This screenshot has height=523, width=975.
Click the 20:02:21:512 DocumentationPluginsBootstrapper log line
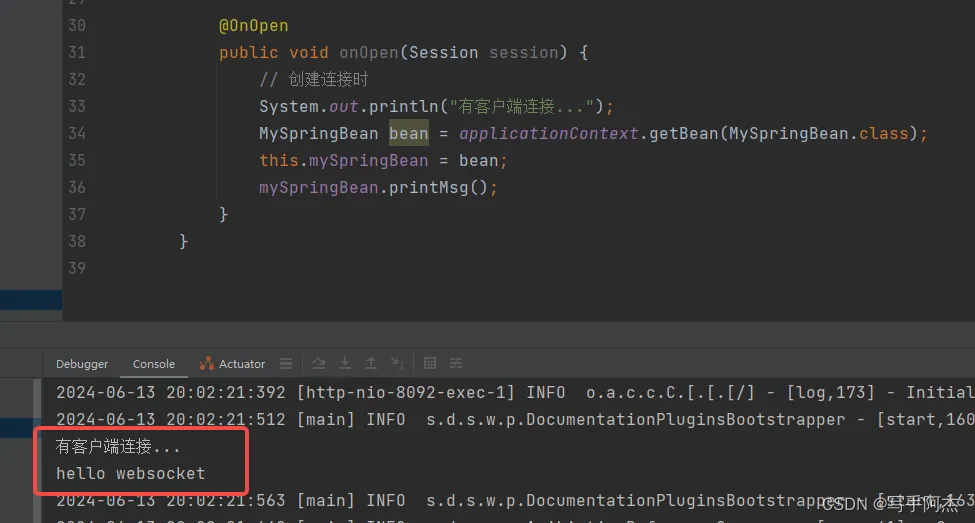(515, 419)
